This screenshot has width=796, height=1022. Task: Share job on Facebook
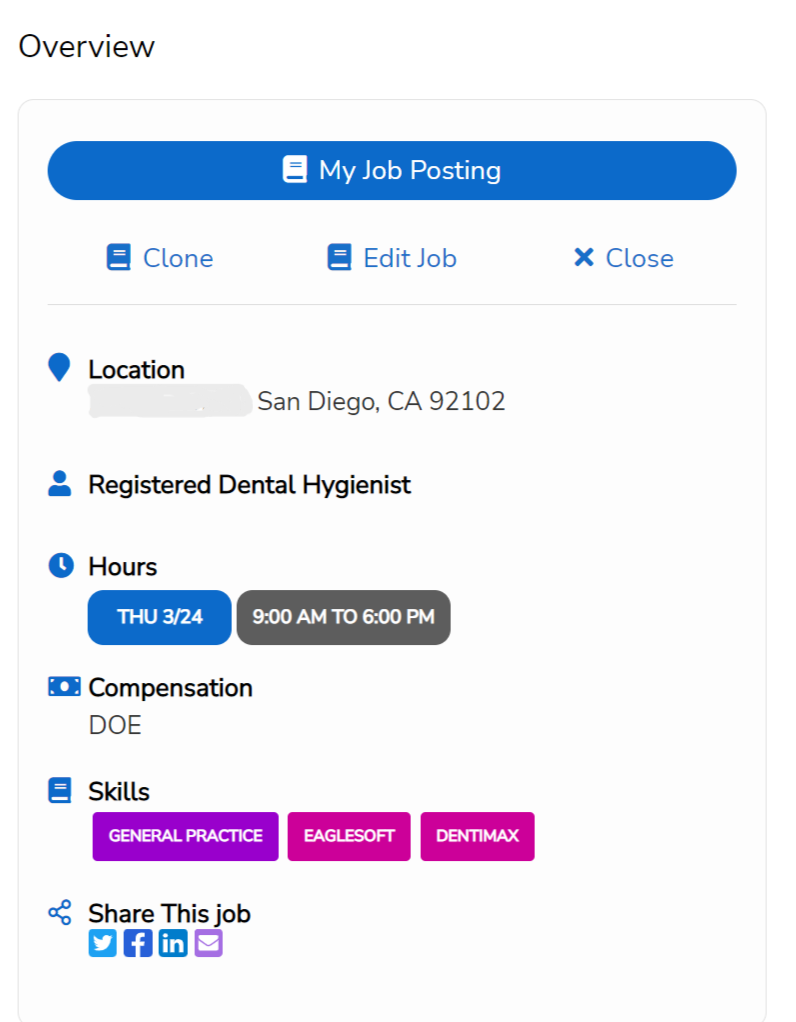pos(138,943)
